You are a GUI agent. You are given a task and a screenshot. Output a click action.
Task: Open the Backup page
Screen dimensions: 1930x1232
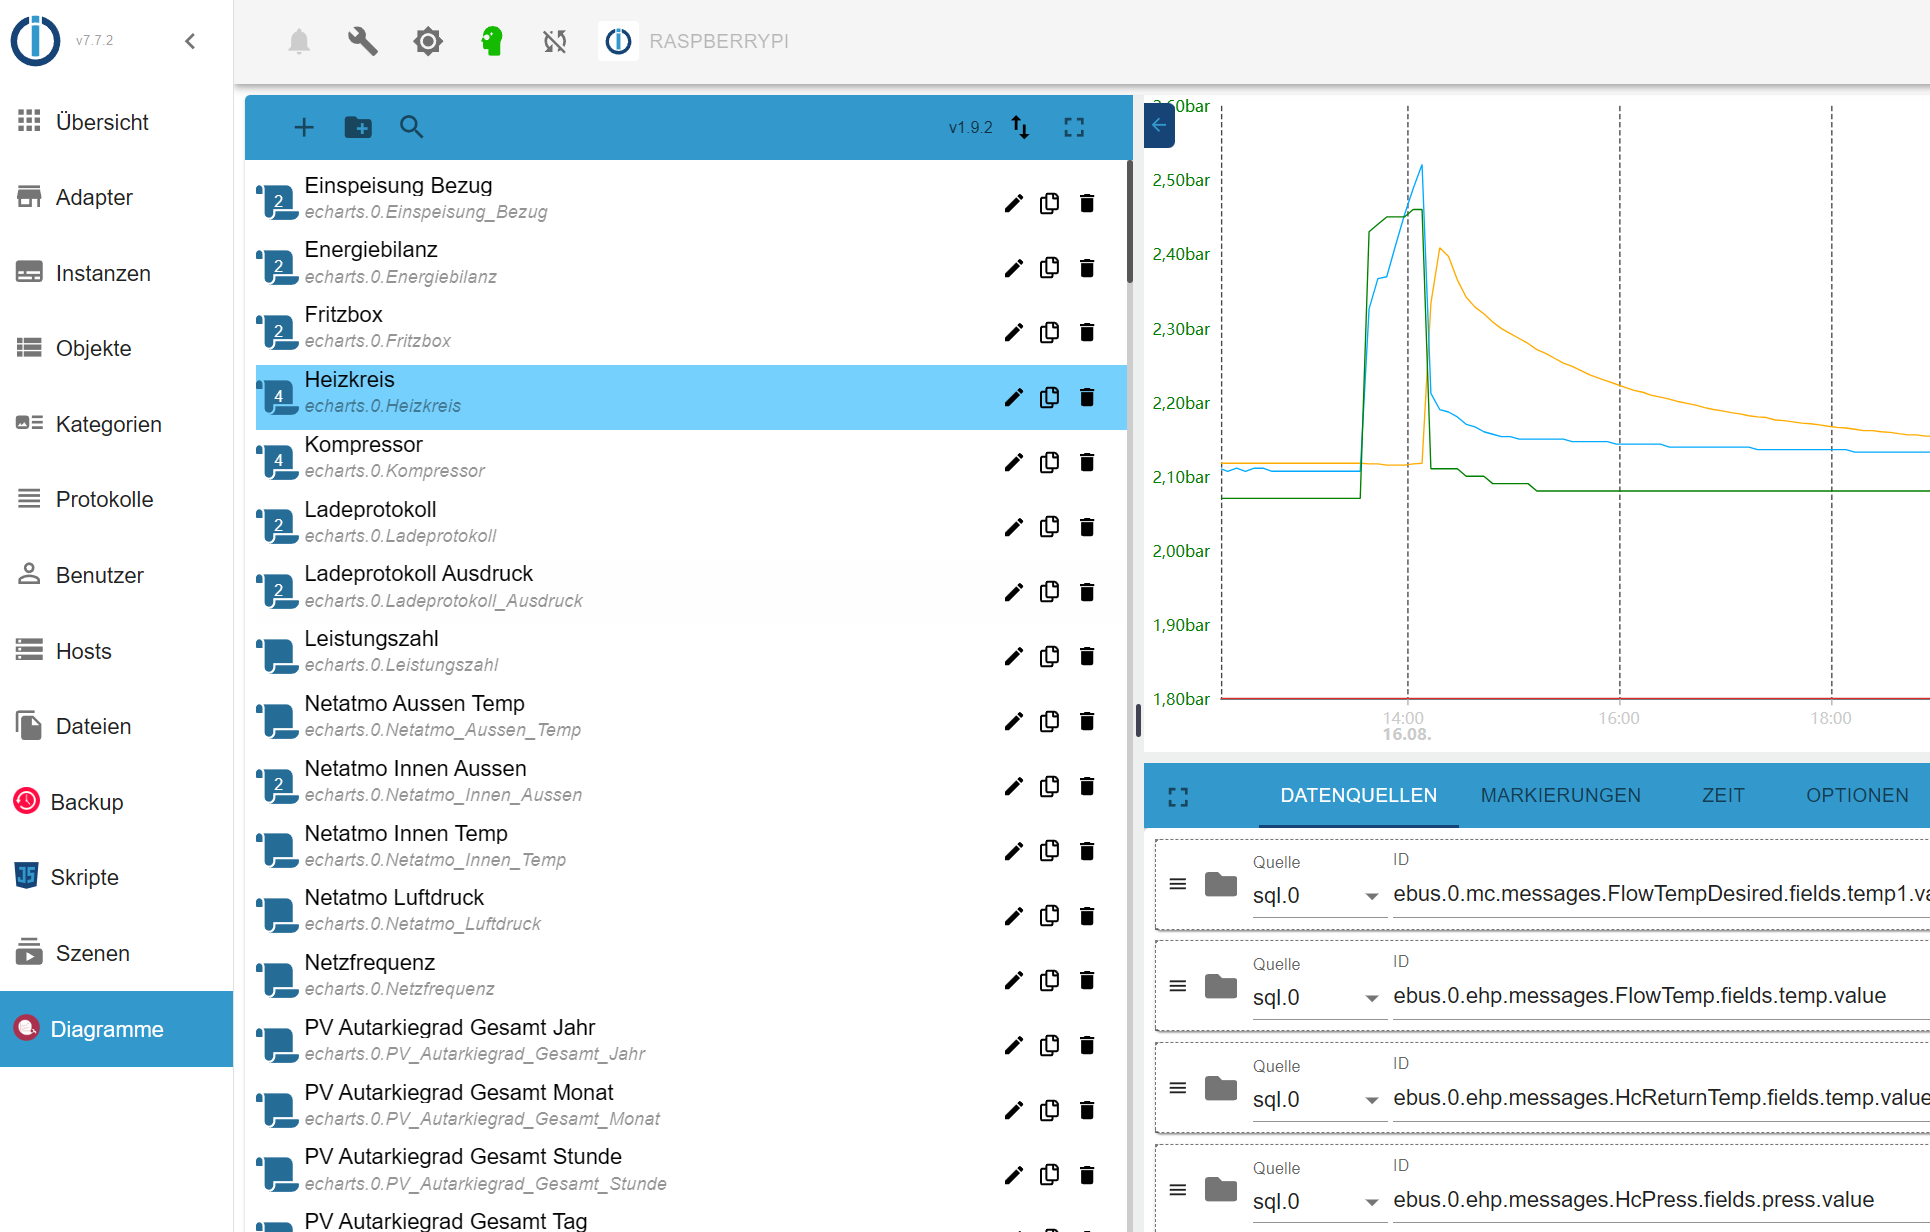[116, 802]
